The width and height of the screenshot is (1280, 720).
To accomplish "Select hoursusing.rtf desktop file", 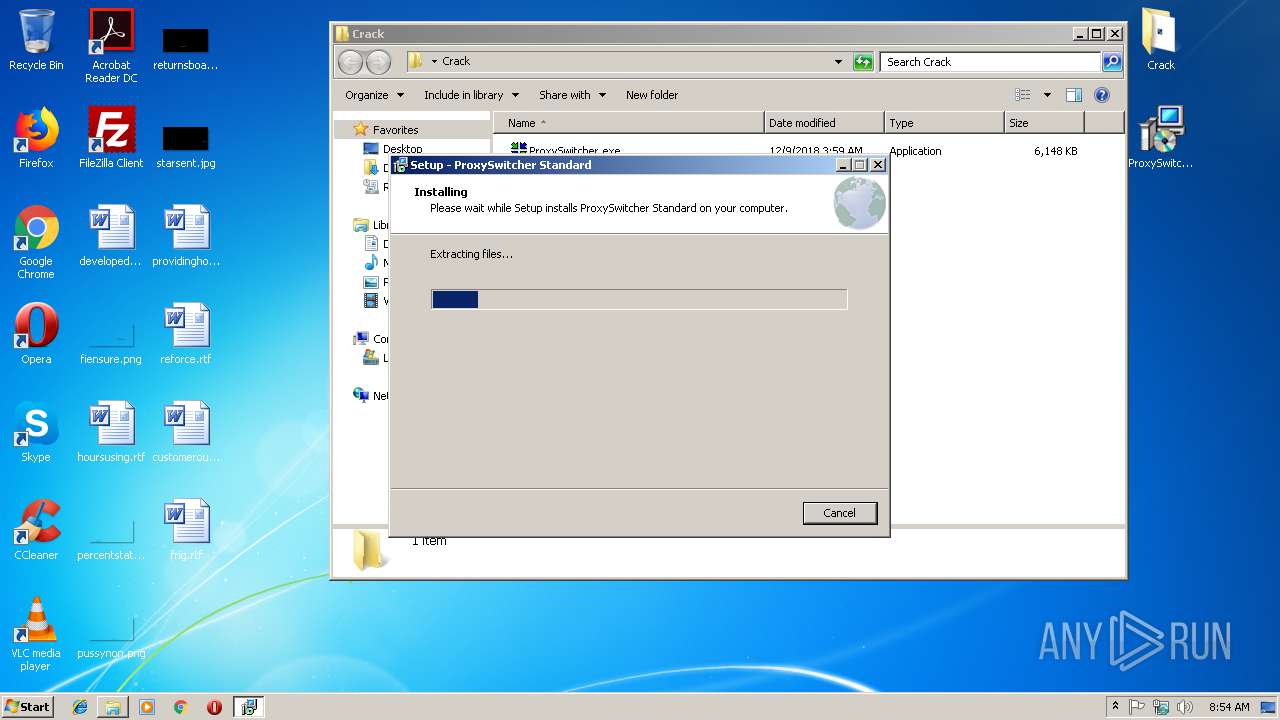I will pyautogui.click(x=111, y=432).
